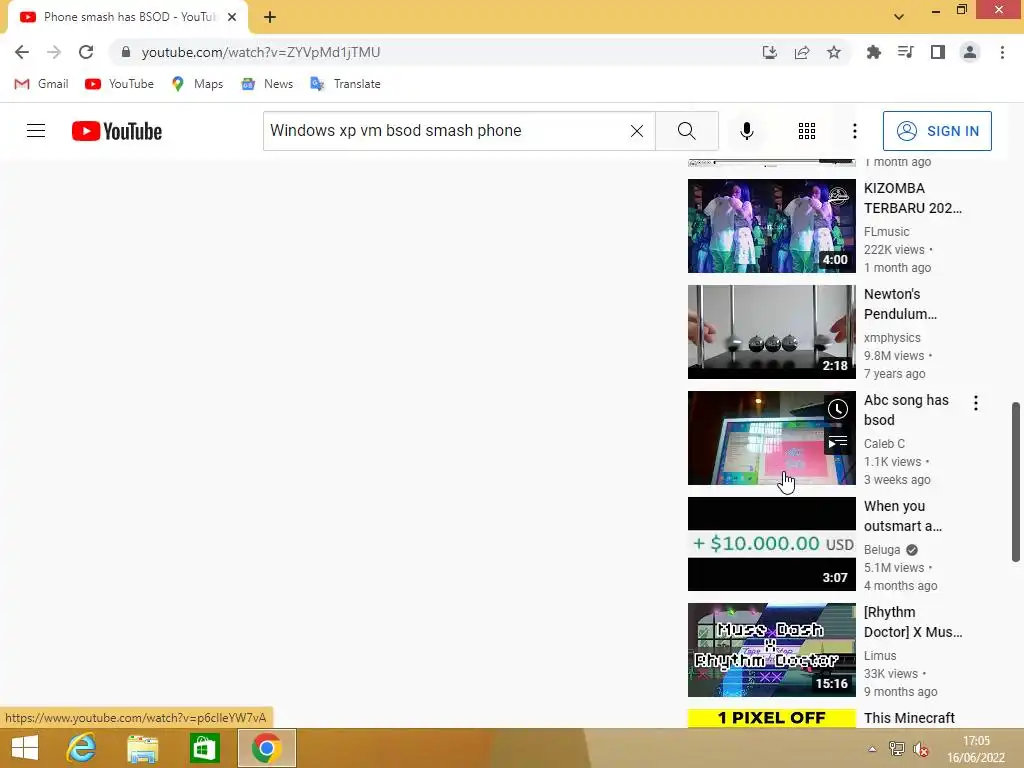Click the Newton's Pendulum title
This screenshot has width=1024, height=768.
[900, 304]
